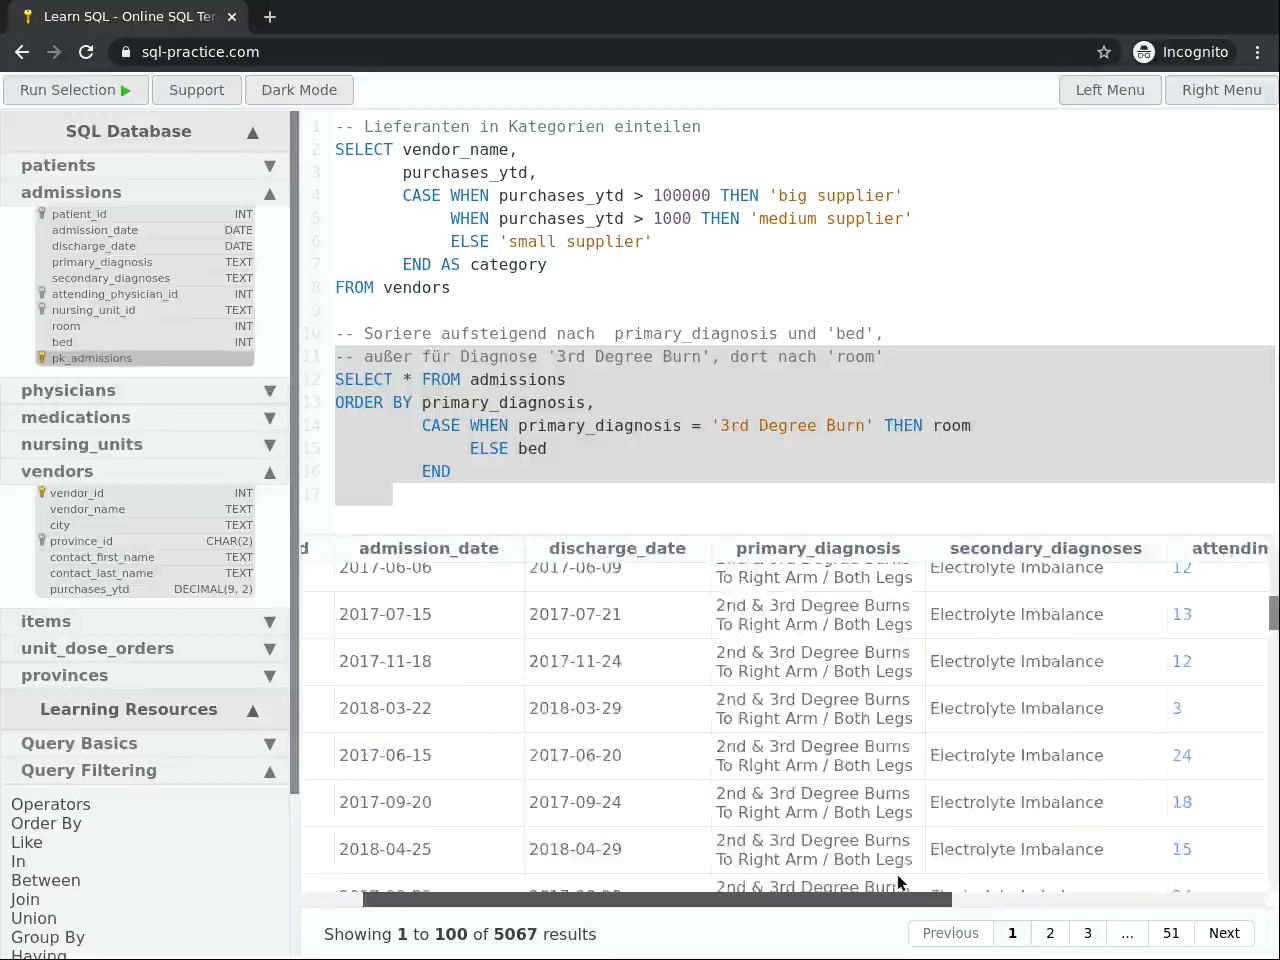This screenshot has height=960, width=1280.
Task: Click the horizontal scrollbar of results table
Action: [x=656, y=900]
